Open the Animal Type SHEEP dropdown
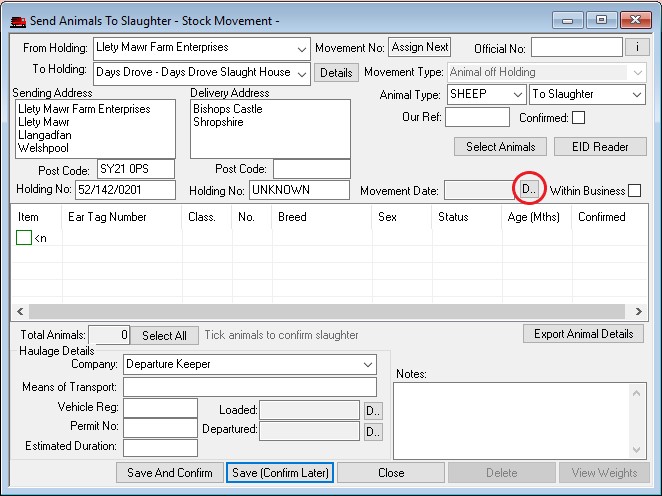This screenshot has height=496, width=662. (x=516, y=94)
